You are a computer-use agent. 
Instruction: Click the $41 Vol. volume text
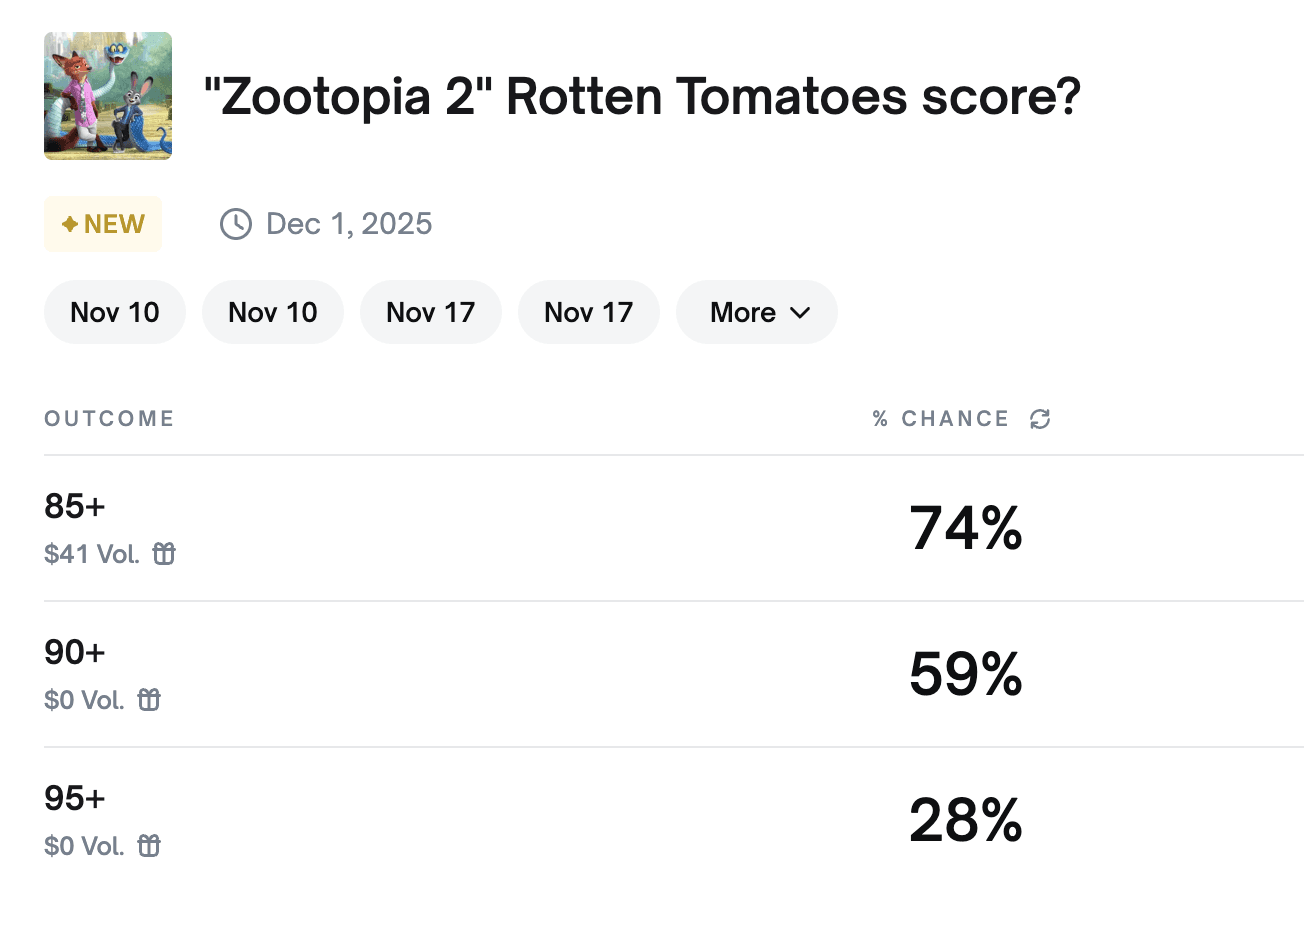click(x=92, y=554)
